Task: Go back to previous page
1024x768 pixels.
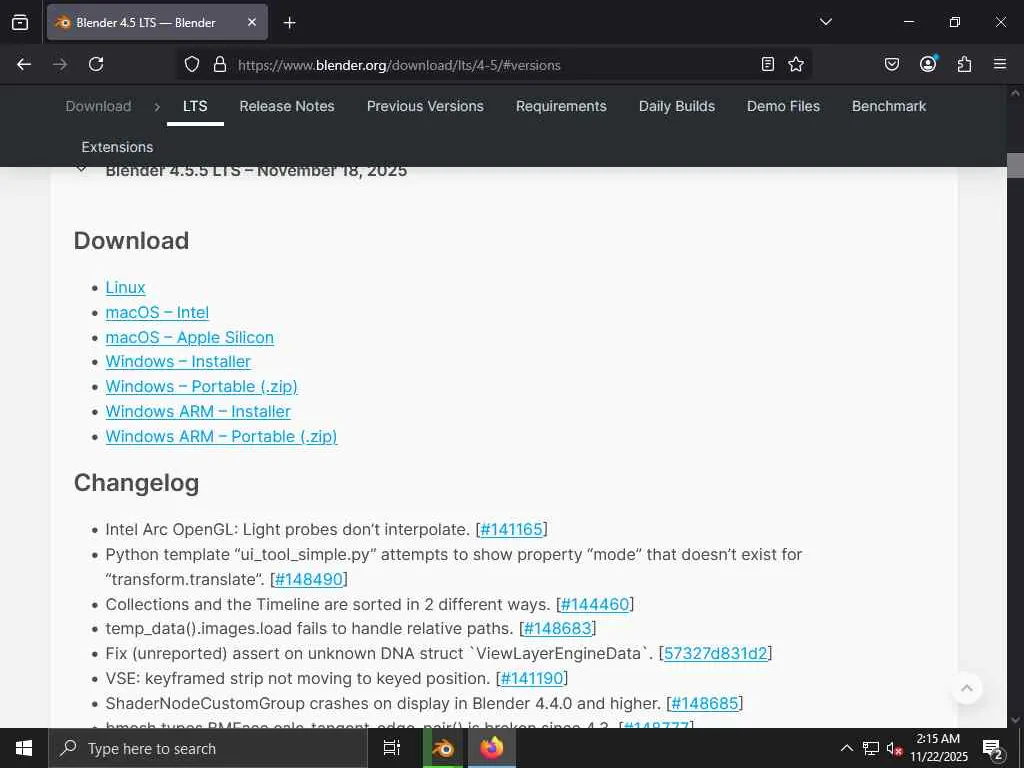Action: coord(24,64)
